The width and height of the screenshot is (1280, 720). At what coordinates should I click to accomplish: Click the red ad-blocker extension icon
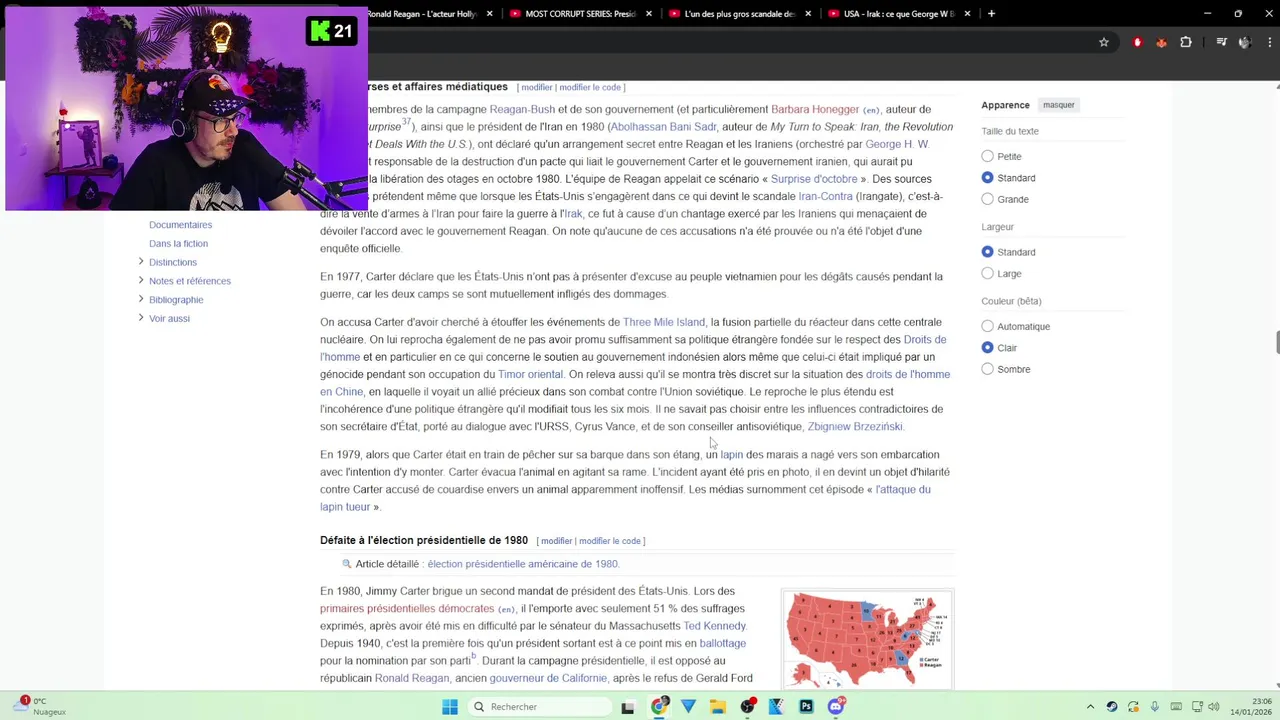(1137, 42)
